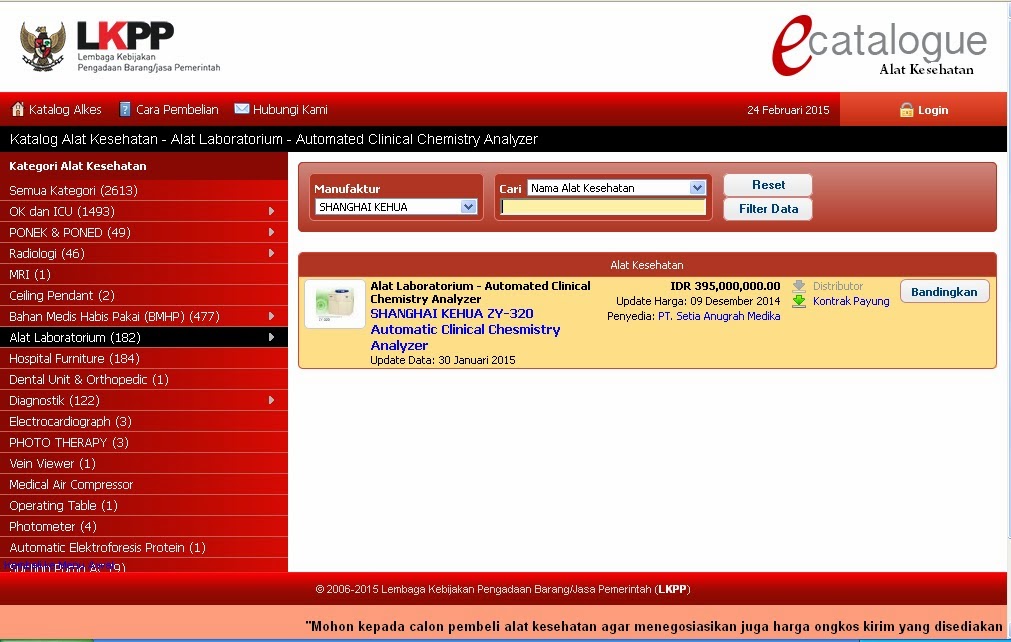Expand the Diagnostik submenu arrow
The height and width of the screenshot is (642, 1011).
(271, 400)
